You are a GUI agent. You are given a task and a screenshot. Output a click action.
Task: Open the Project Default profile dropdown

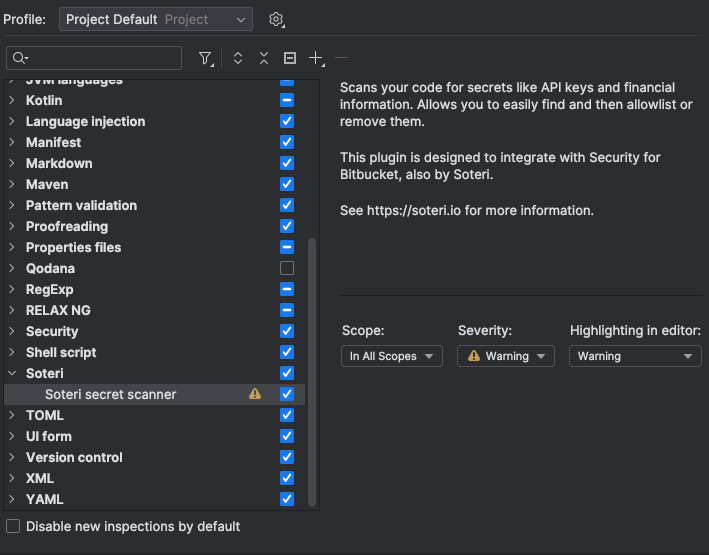(156, 19)
